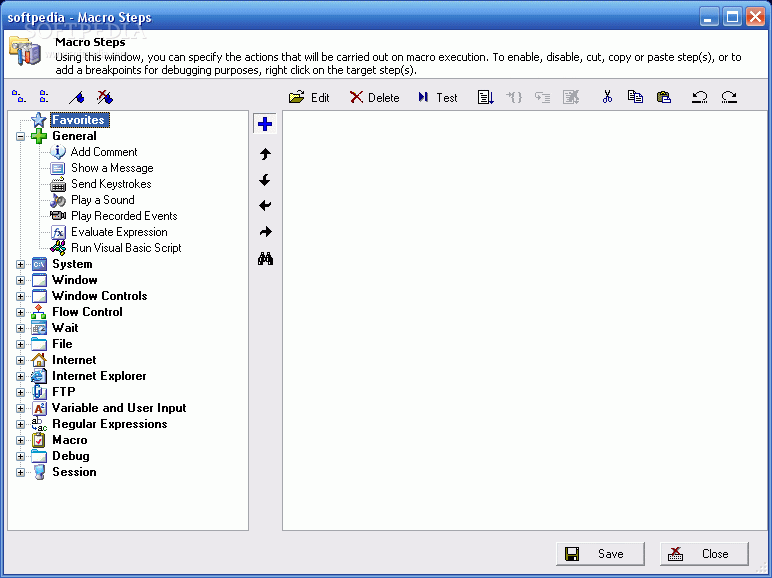
Task: Click the collapse all tree icon
Action: coord(44,96)
